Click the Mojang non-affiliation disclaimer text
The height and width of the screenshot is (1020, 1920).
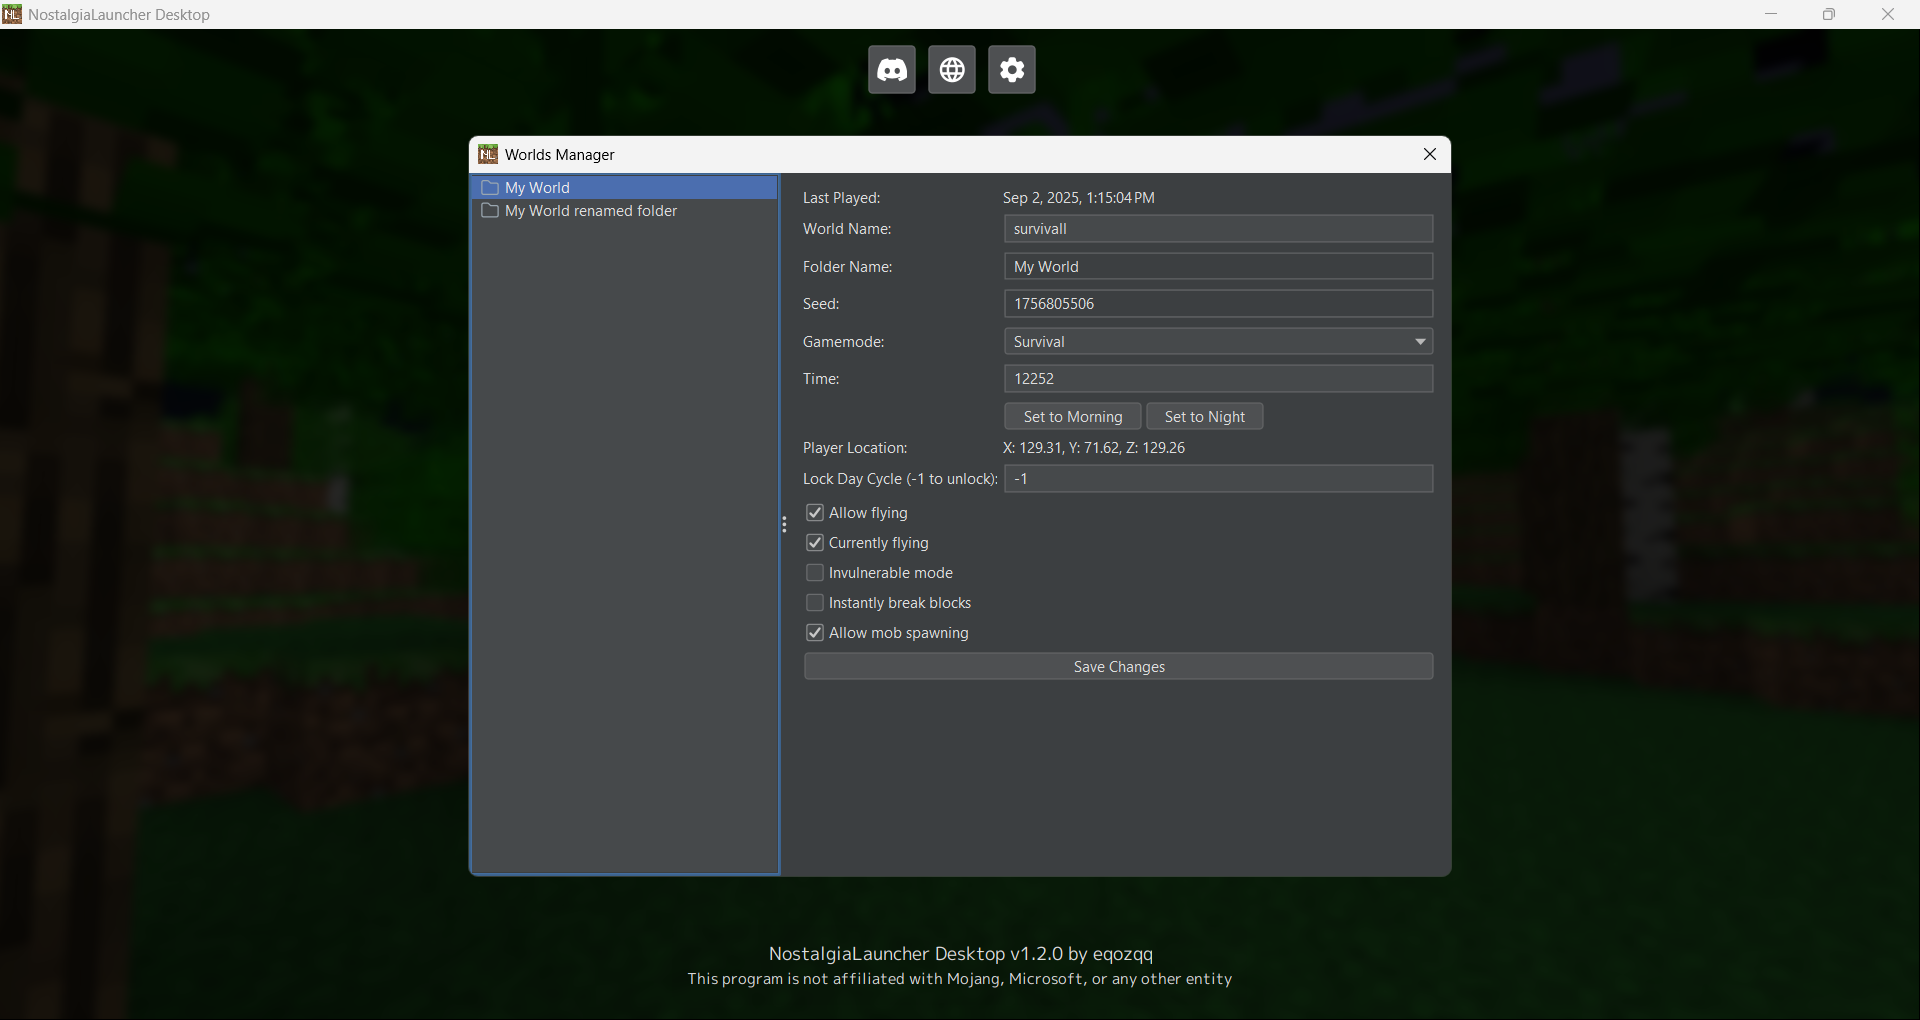point(960,979)
